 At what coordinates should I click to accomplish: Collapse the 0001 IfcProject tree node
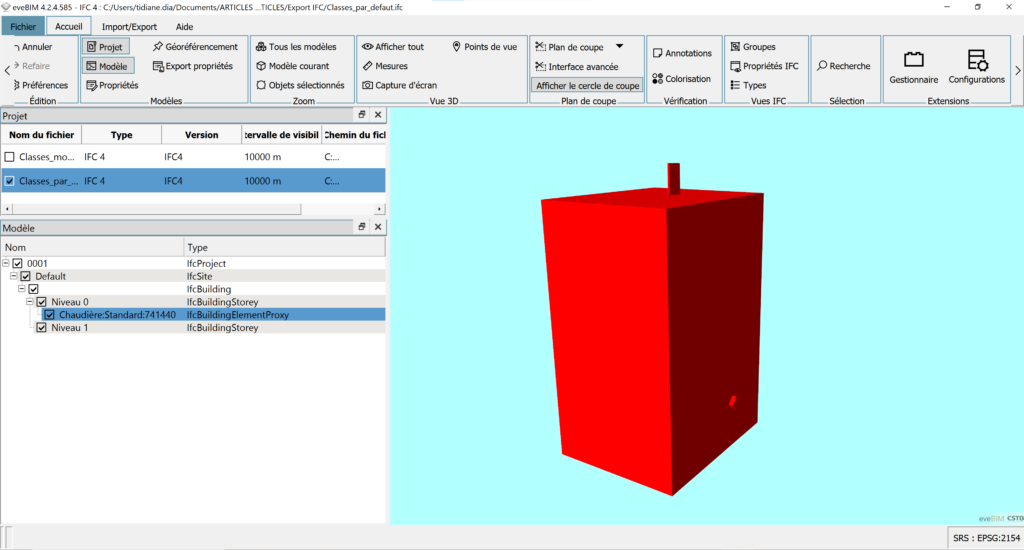pyautogui.click(x=6, y=264)
